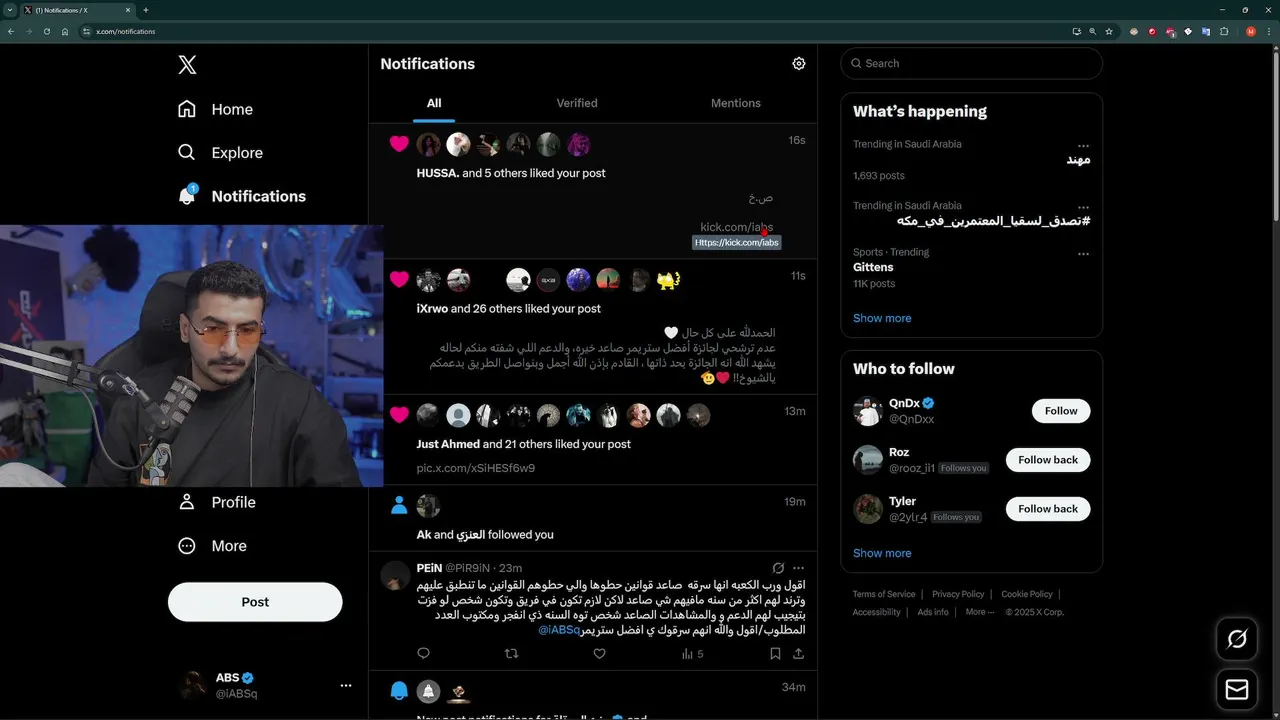
Task: Open PEiN's profile avatar
Action: [396, 575]
